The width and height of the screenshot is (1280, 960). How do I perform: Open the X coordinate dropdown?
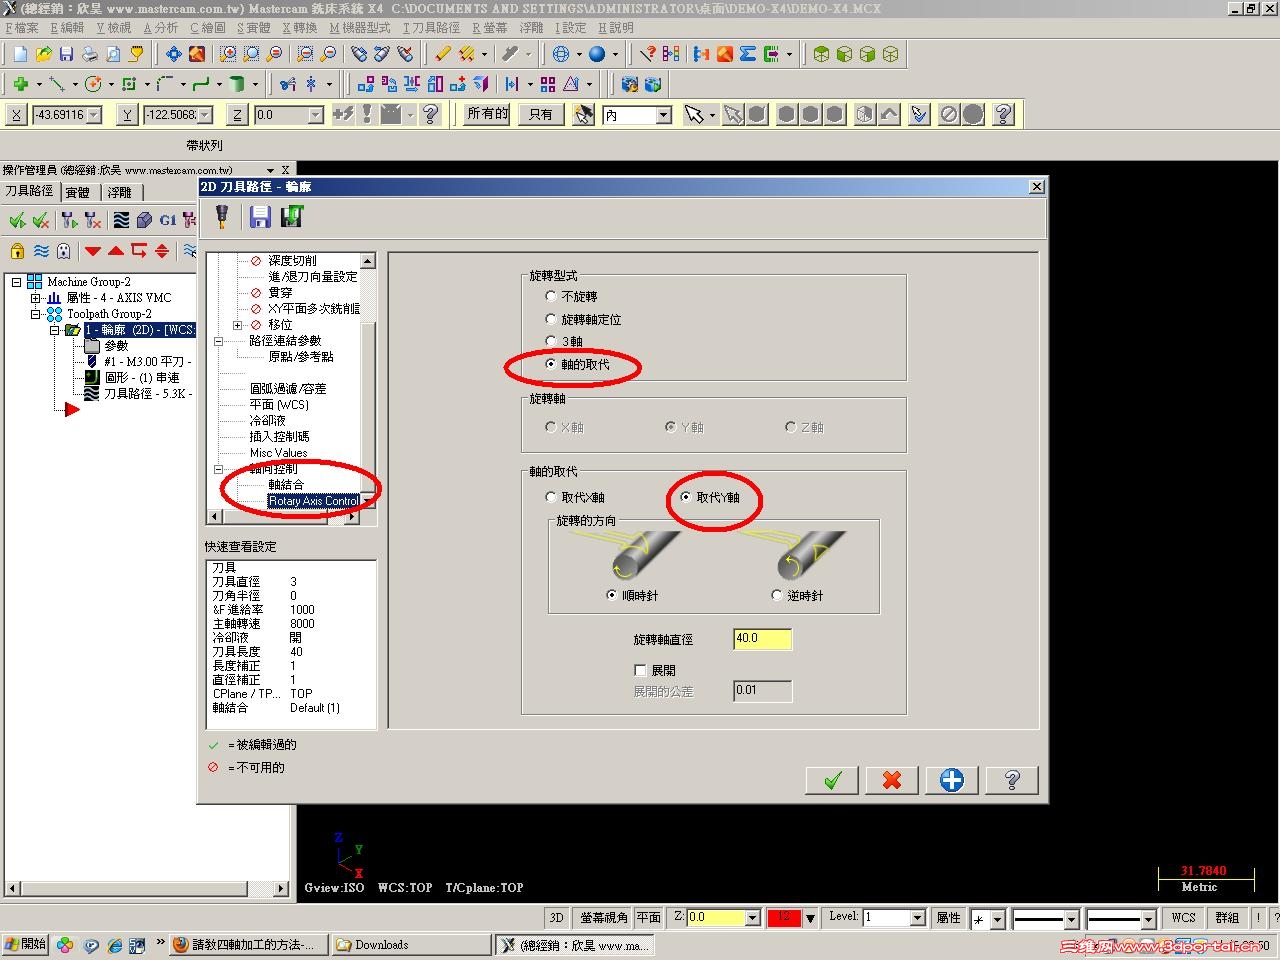(x=94, y=115)
